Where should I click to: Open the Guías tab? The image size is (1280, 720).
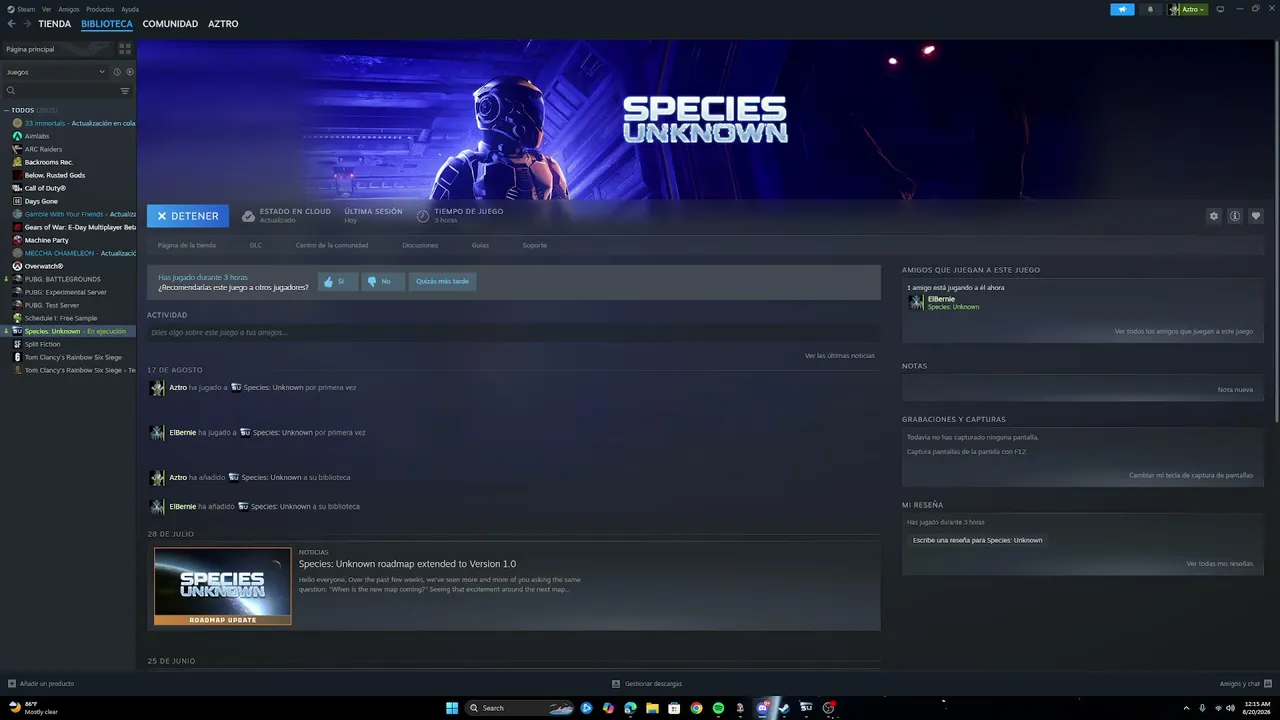480,245
